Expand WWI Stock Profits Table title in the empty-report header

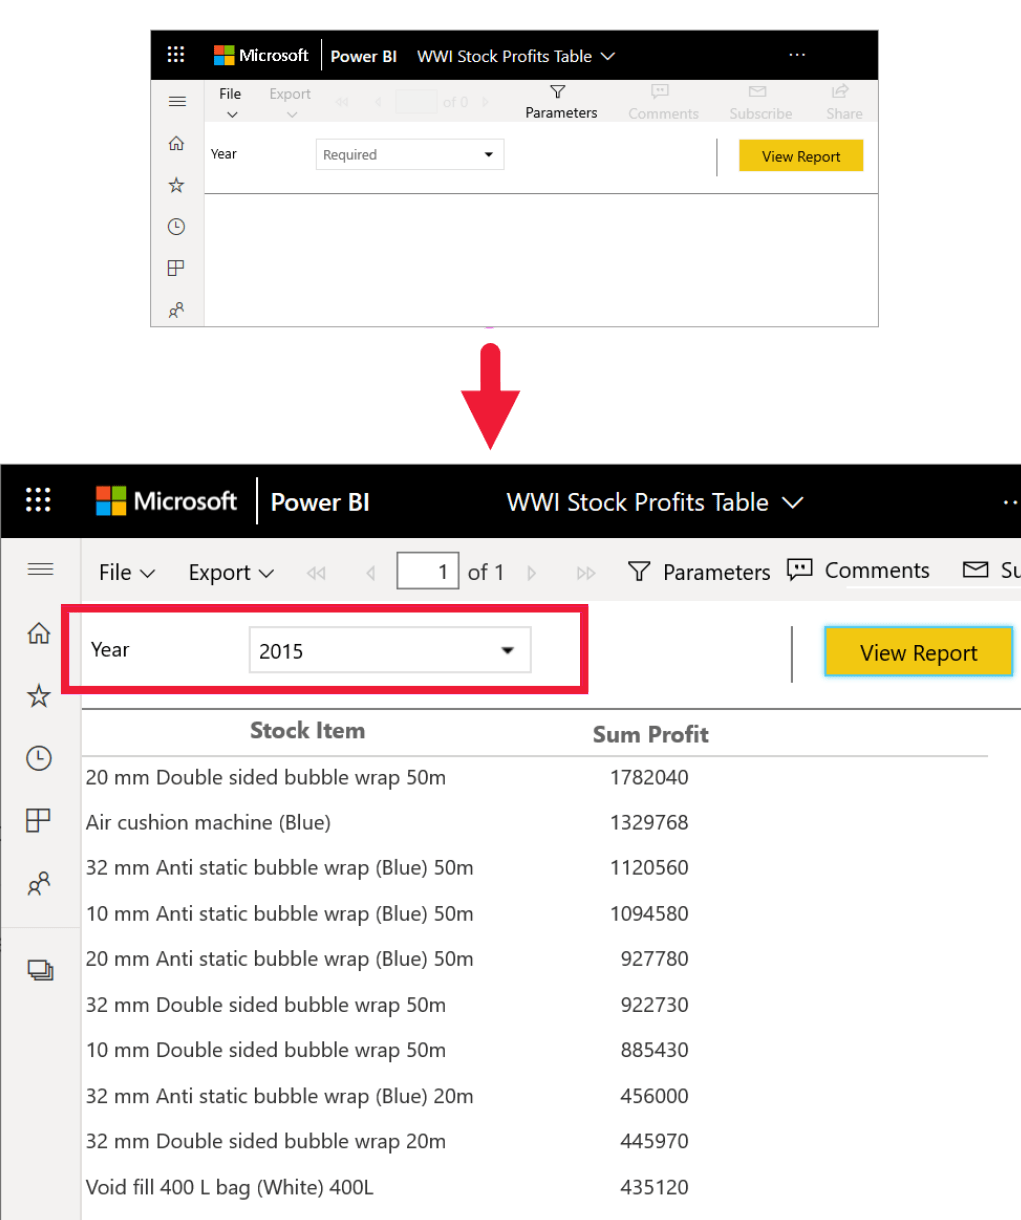(516, 56)
